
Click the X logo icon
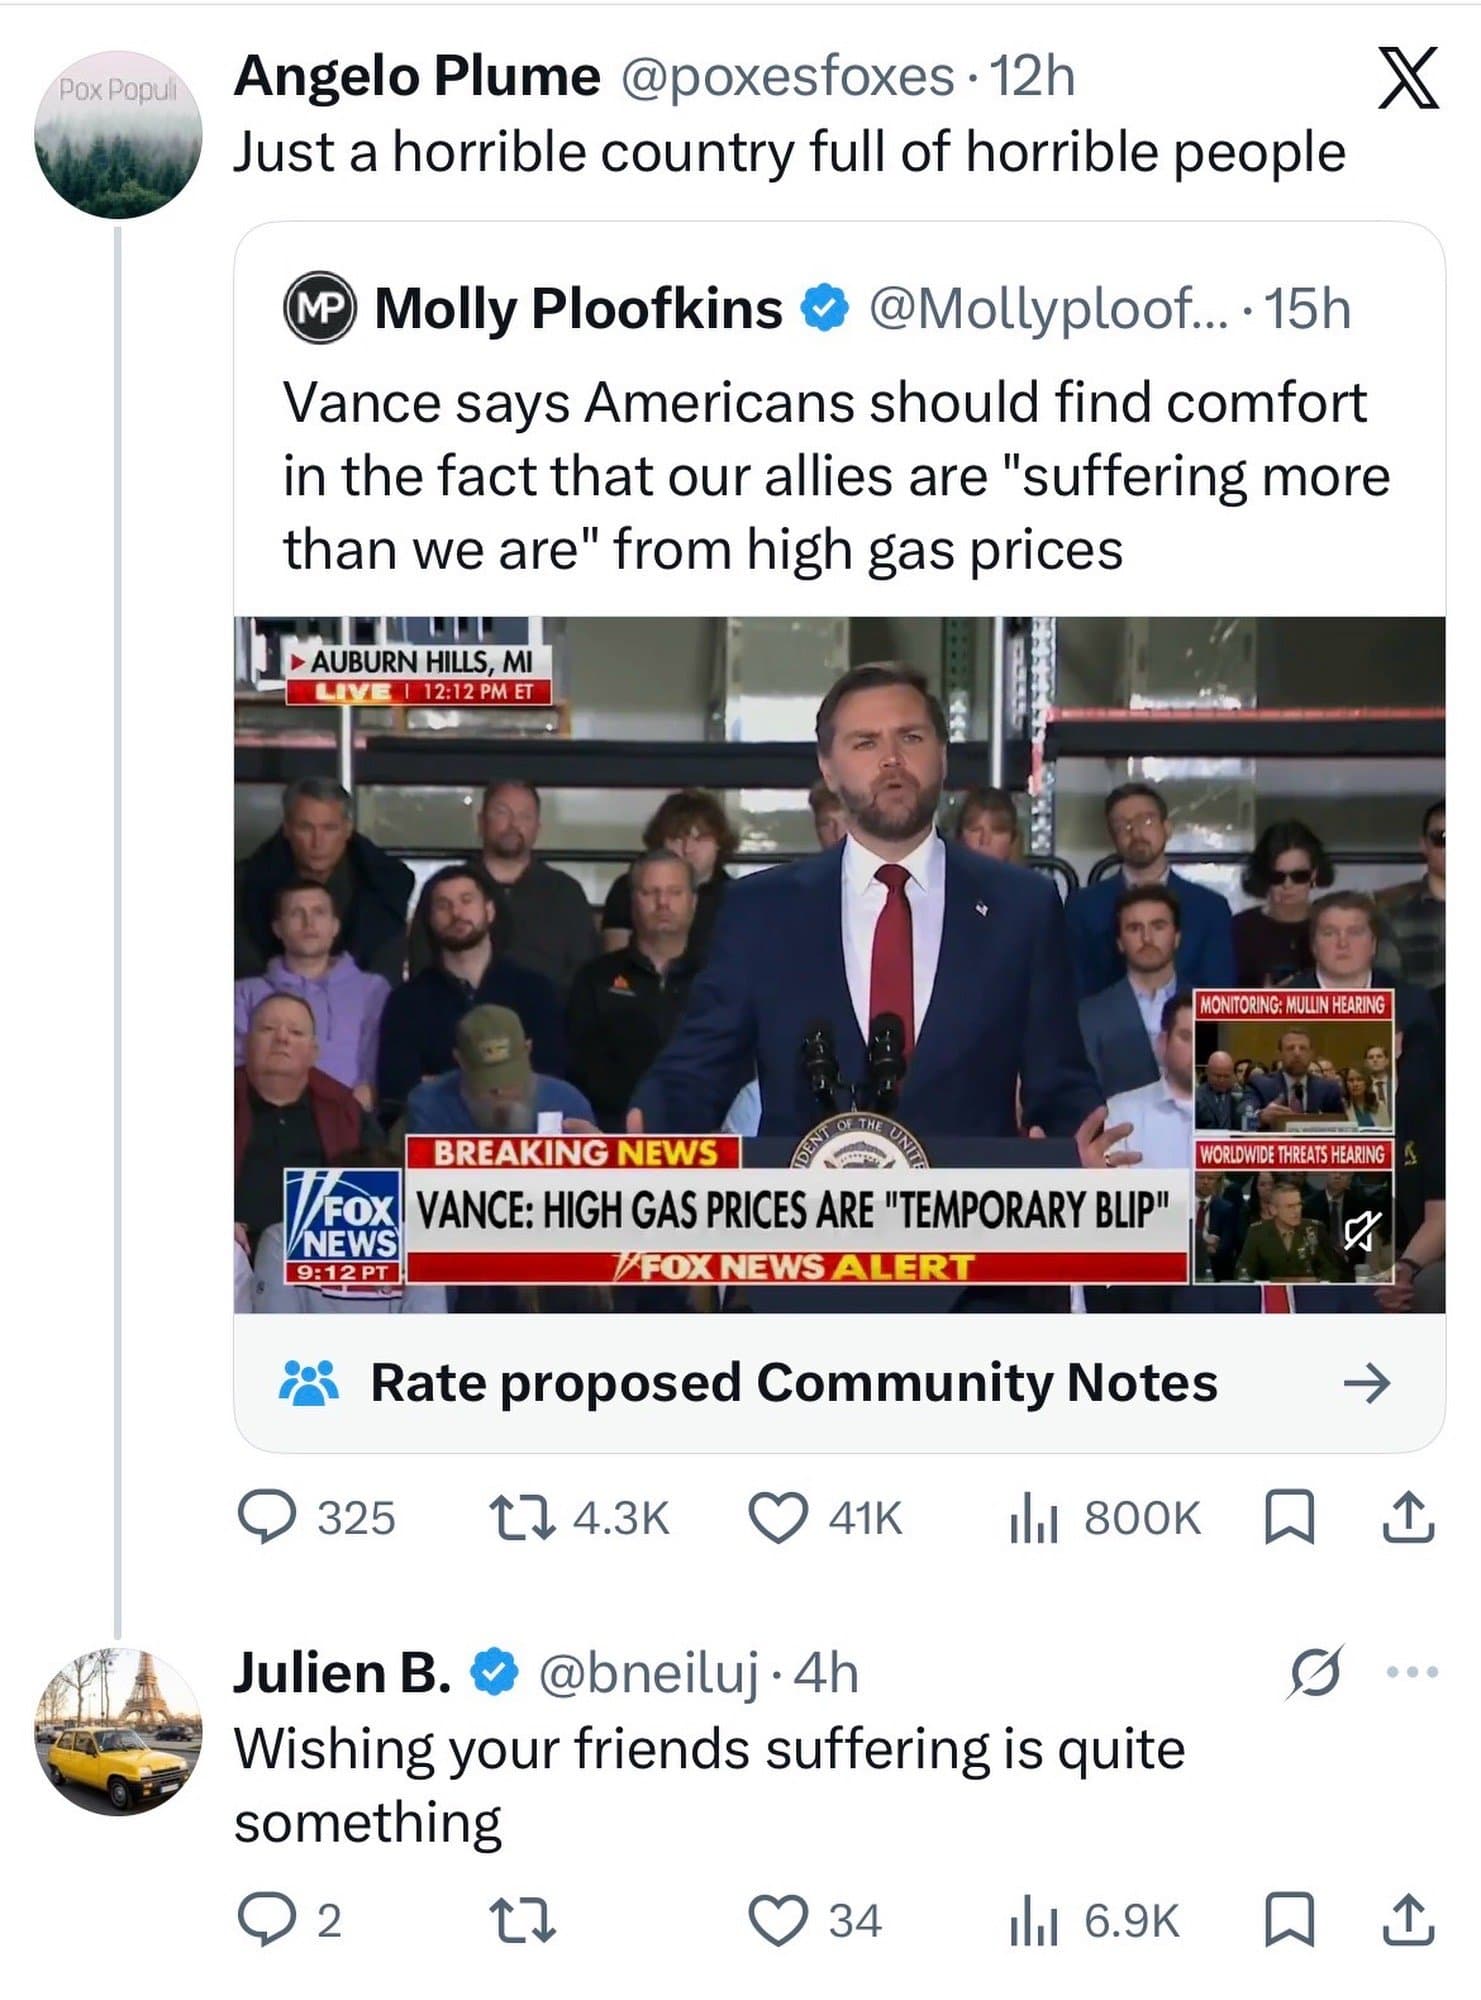click(1408, 78)
